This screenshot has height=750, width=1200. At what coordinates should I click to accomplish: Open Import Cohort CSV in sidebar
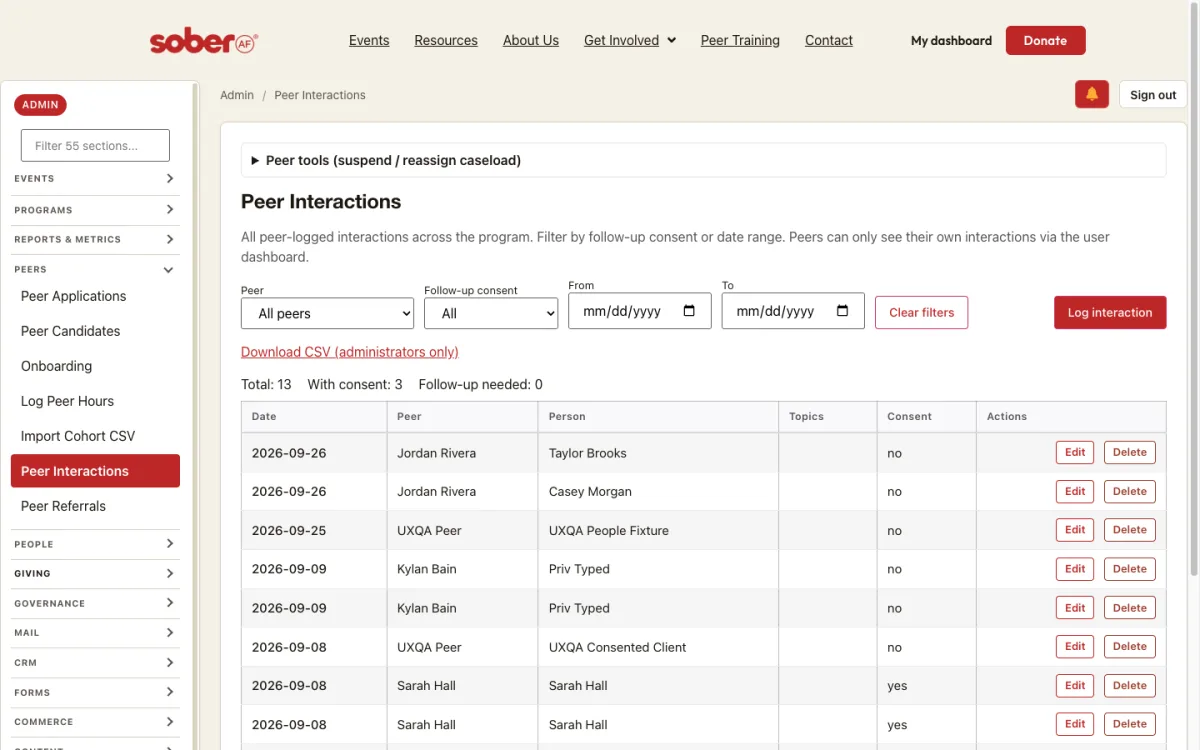tap(95, 436)
